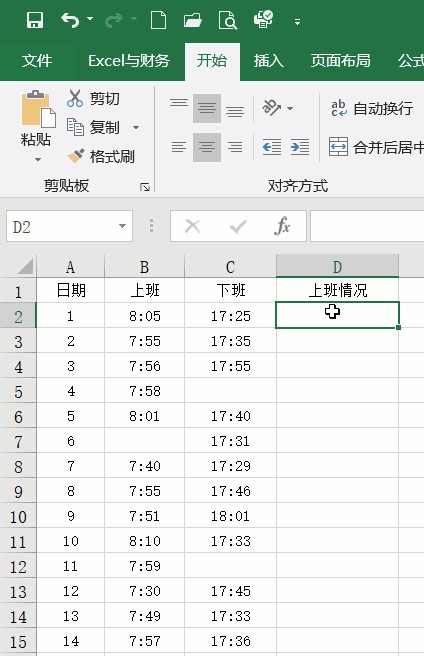
Task: Click the Save icon in quick access toolbar
Action: tap(35, 20)
